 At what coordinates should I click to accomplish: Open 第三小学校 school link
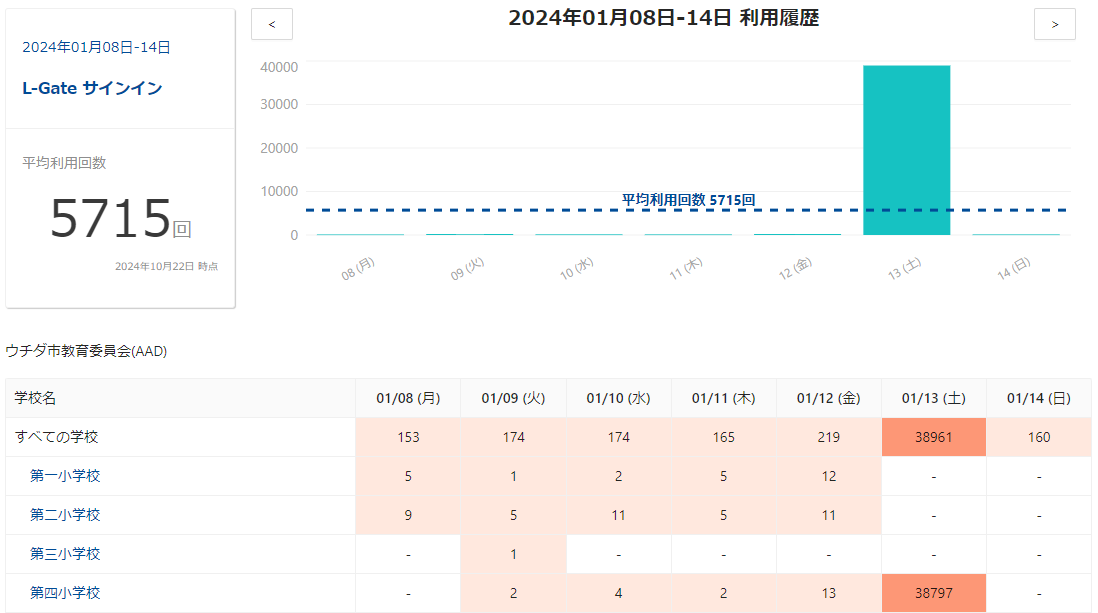pyautogui.click(x=65, y=554)
